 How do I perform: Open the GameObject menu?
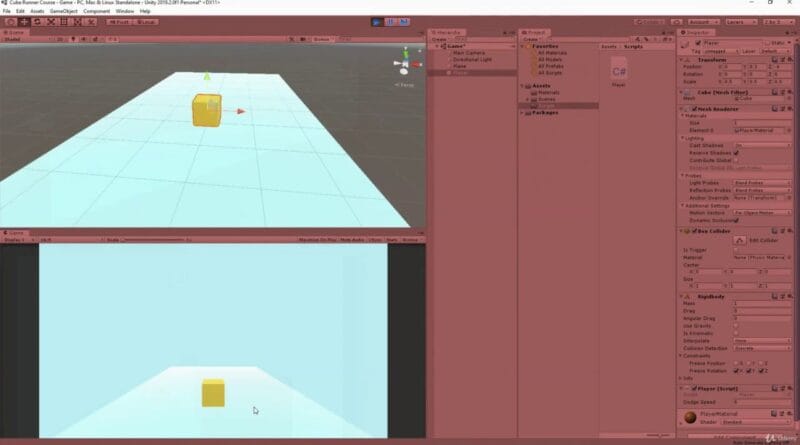[62, 11]
